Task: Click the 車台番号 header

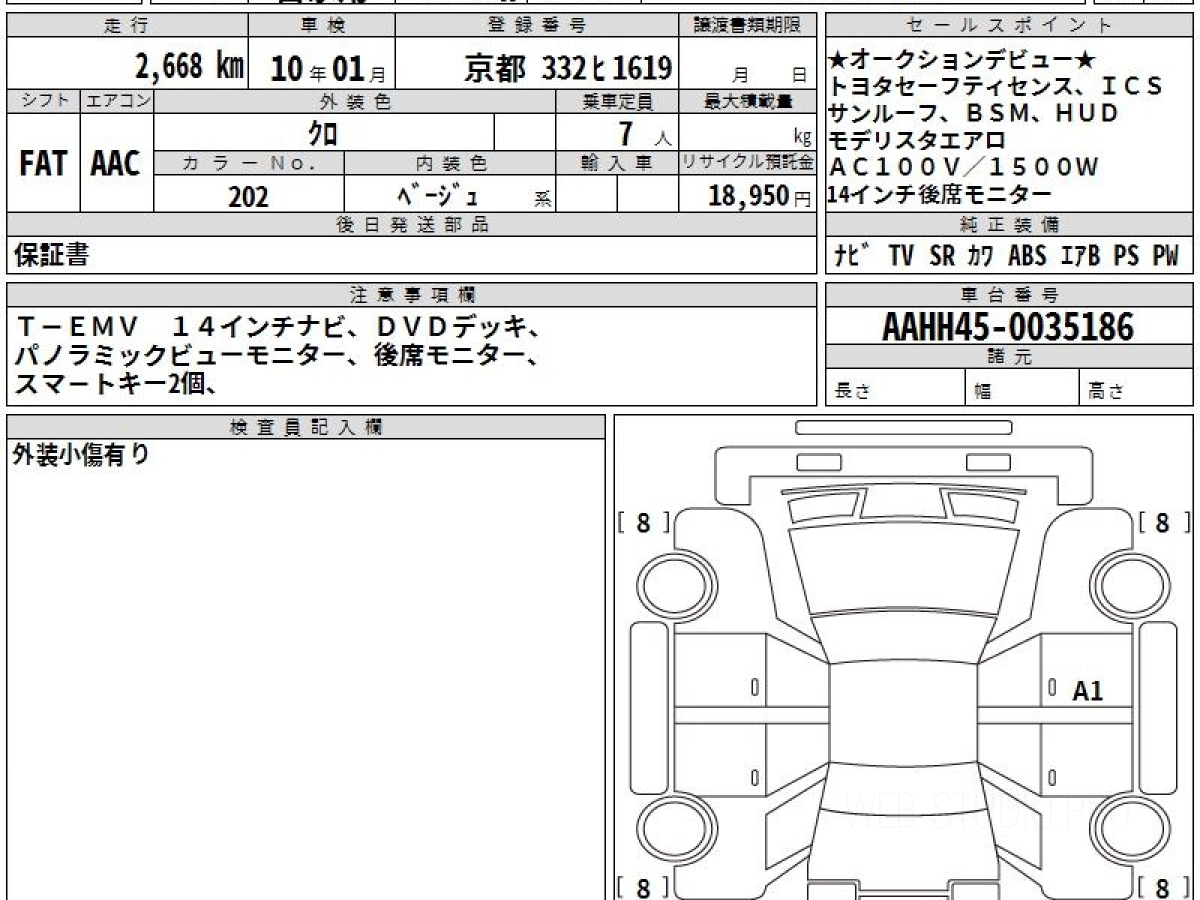Action: pyautogui.click(x=1009, y=295)
